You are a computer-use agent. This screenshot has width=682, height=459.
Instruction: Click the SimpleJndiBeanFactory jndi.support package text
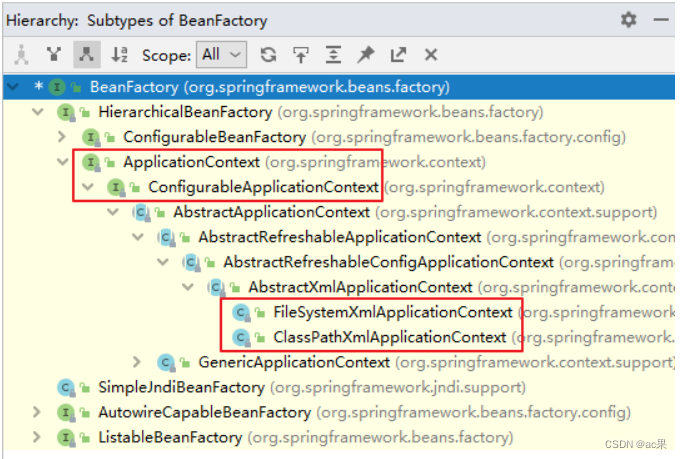coord(398,388)
